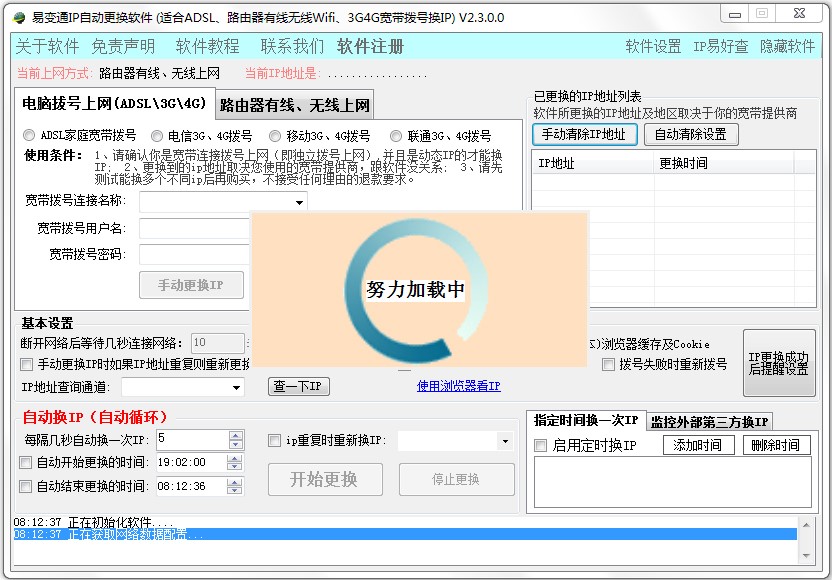Screen dimensions: 832x580
Task: Open the 关于软件 menu
Action: [47, 47]
